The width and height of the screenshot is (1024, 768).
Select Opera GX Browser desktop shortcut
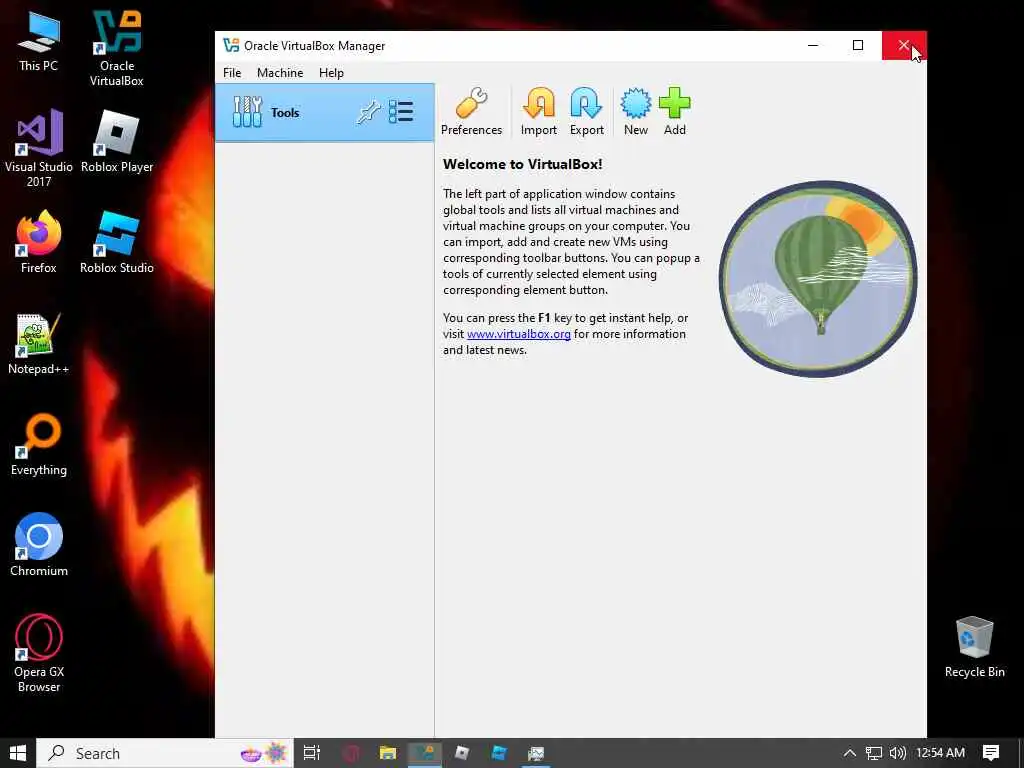pyautogui.click(x=39, y=653)
